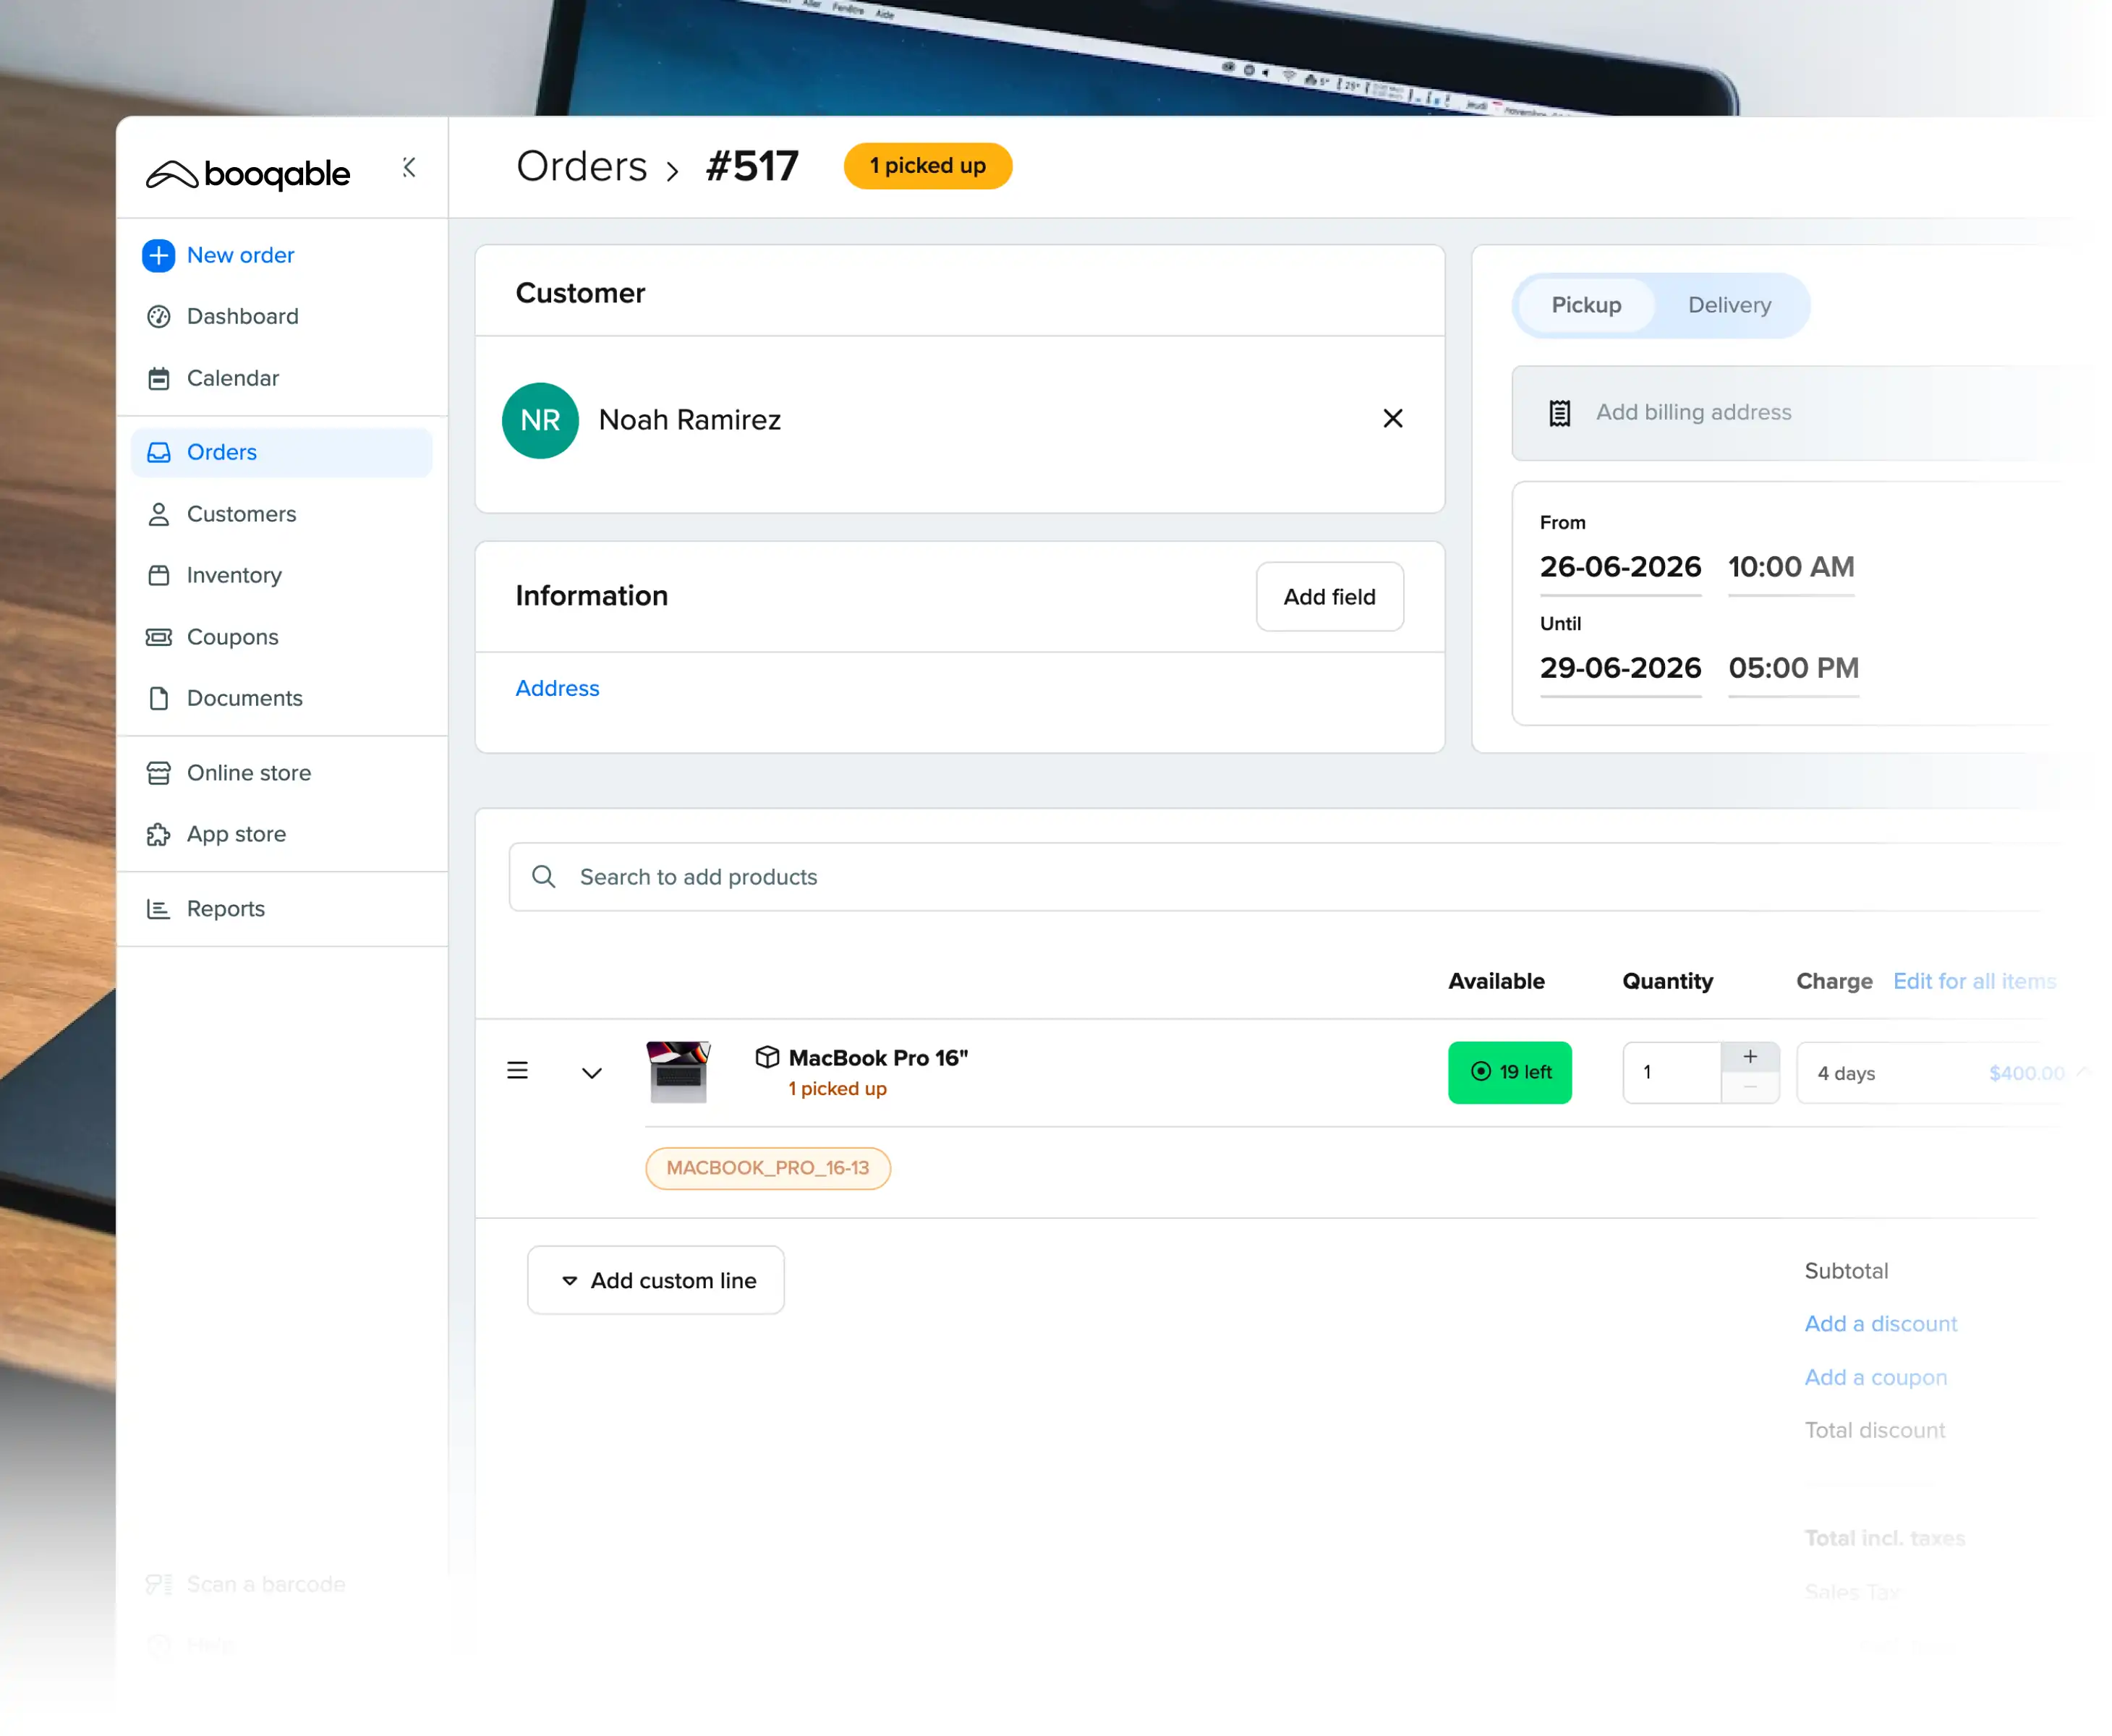Click the Online store shop icon
Viewport: 2112px width, 1736px height.
tap(158, 773)
